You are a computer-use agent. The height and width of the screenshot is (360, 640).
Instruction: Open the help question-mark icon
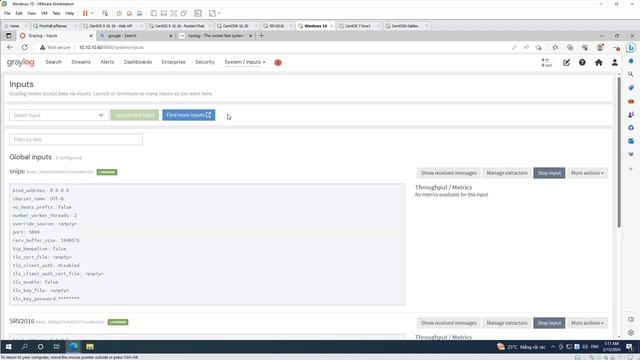[582, 62]
